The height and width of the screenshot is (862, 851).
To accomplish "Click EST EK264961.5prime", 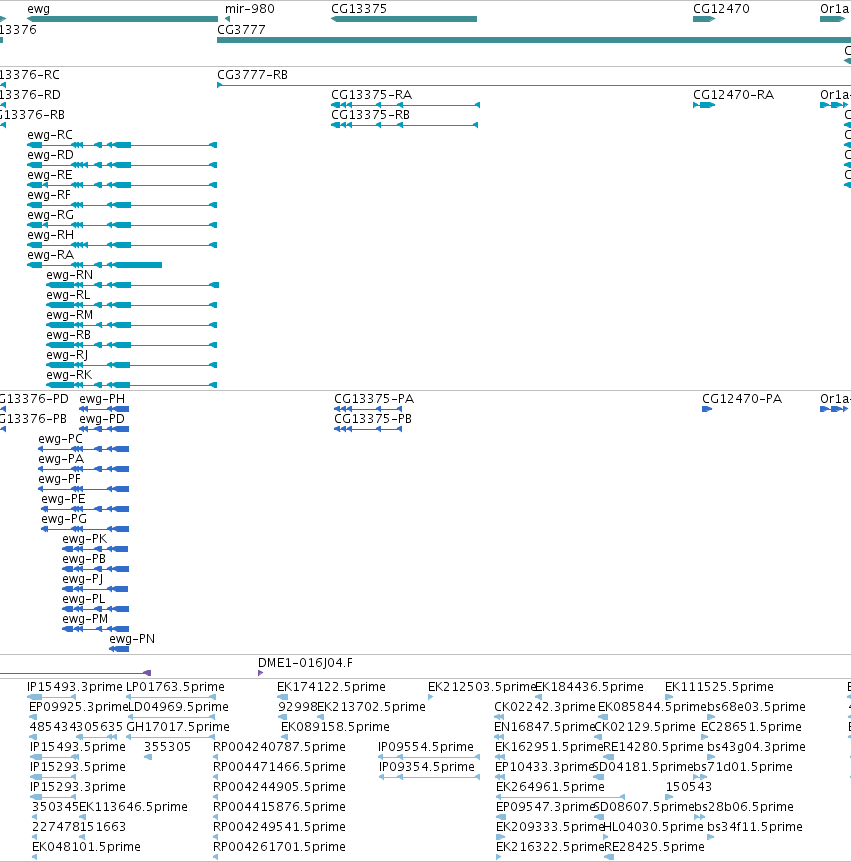I will (x=560, y=797).
